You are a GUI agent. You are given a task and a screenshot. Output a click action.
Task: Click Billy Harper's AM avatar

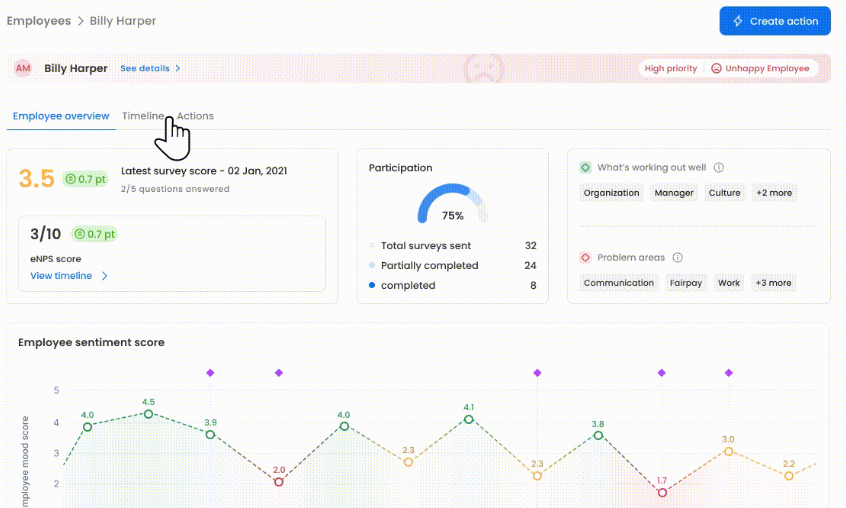pos(23,68)
